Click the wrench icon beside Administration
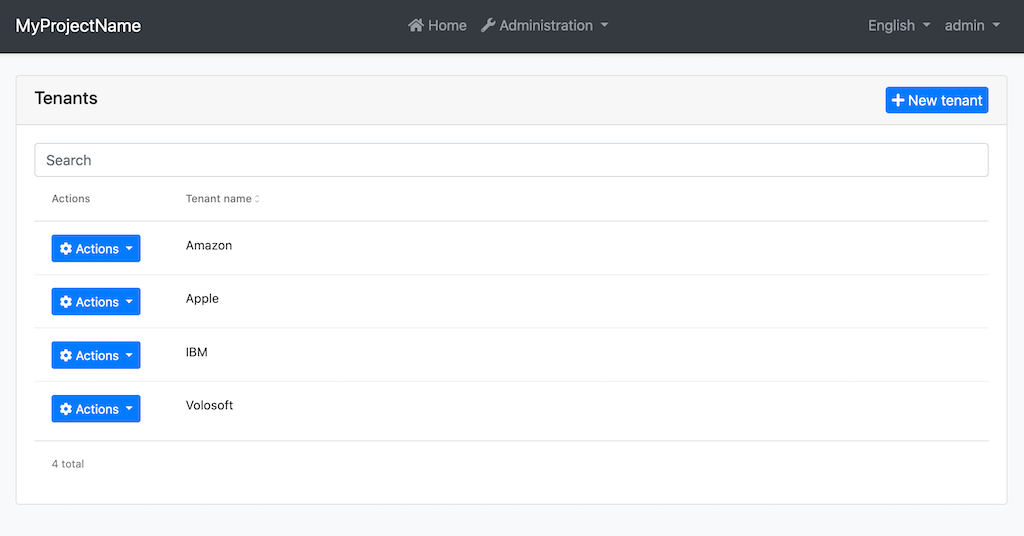Image resolution: width=1024 pixels, height=536 pixels. pos(488,26)
